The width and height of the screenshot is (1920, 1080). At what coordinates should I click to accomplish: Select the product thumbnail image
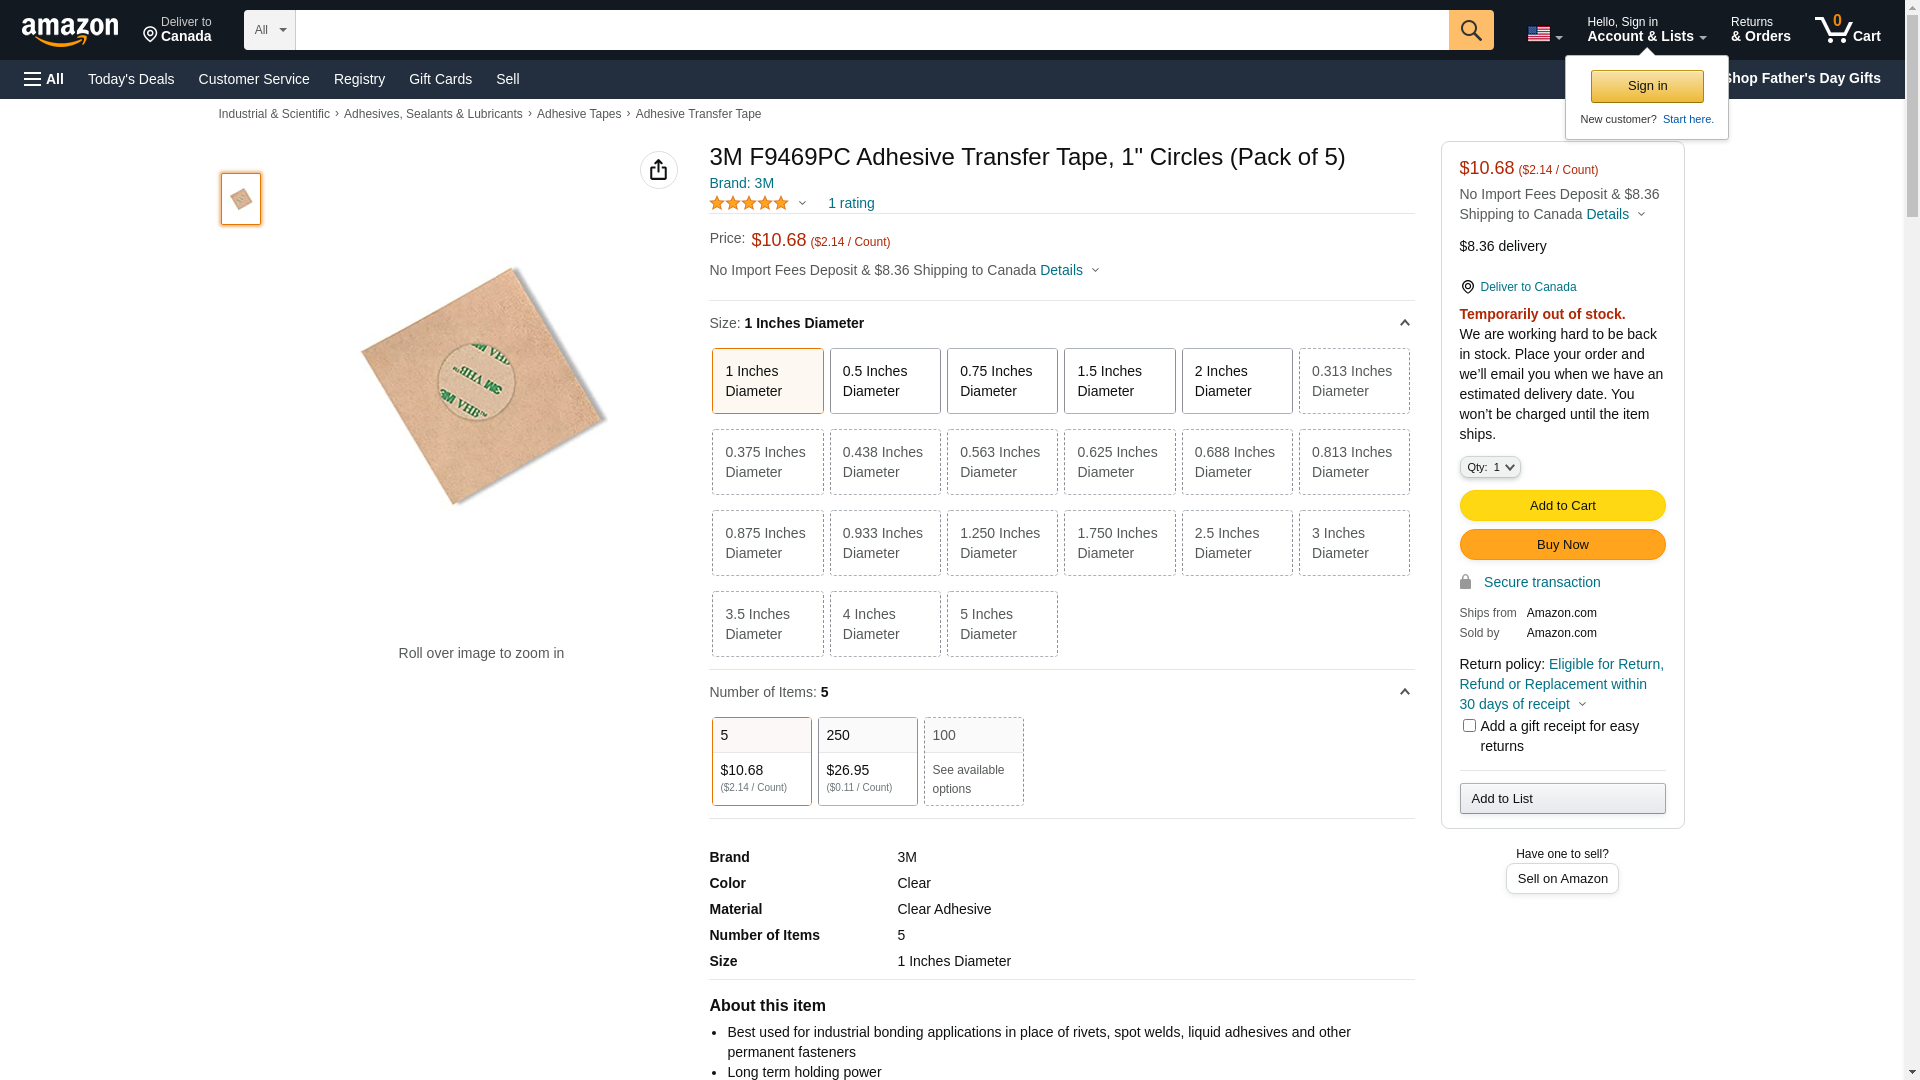(241, 199)
